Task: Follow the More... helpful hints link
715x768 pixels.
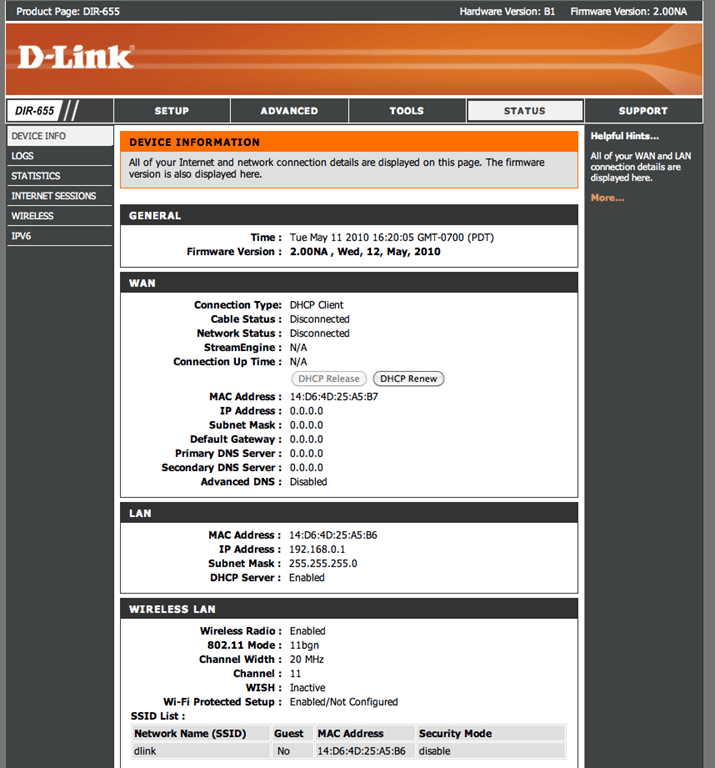Action: pos(607,198)
